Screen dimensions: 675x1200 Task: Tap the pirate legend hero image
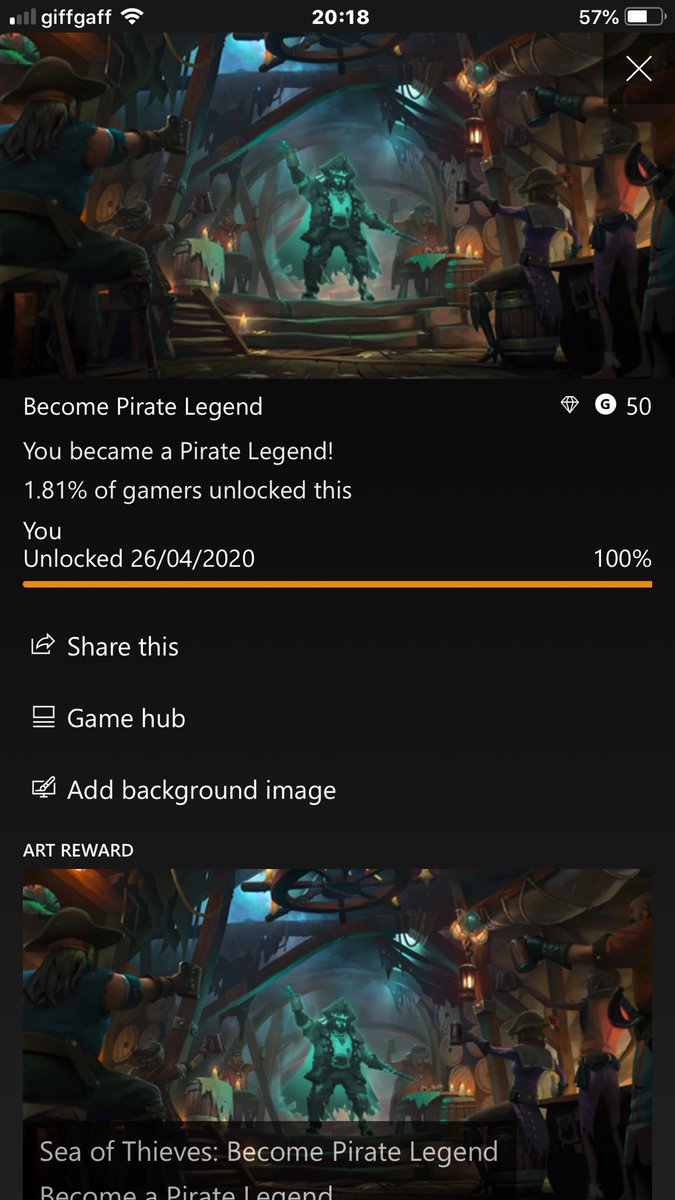[337, 206]
